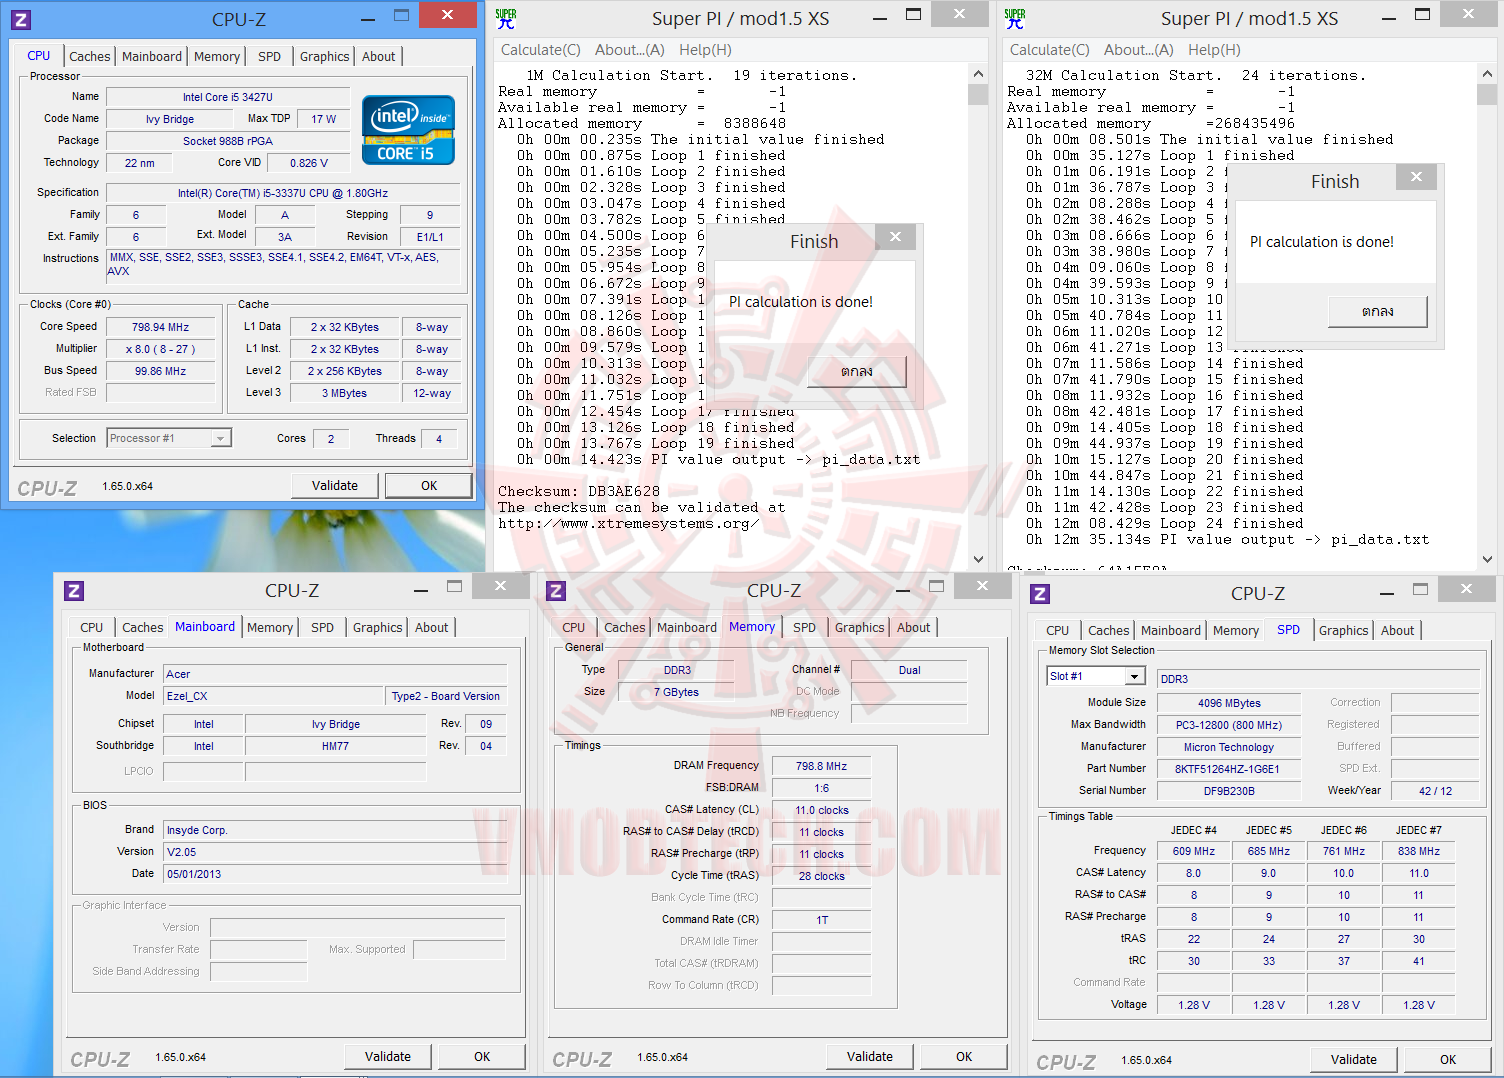Screen dimensions: 1504x1078
Task: Open the SPD tab in the CPU-Z Mainboard window
Action: click(x=322, y=628)
